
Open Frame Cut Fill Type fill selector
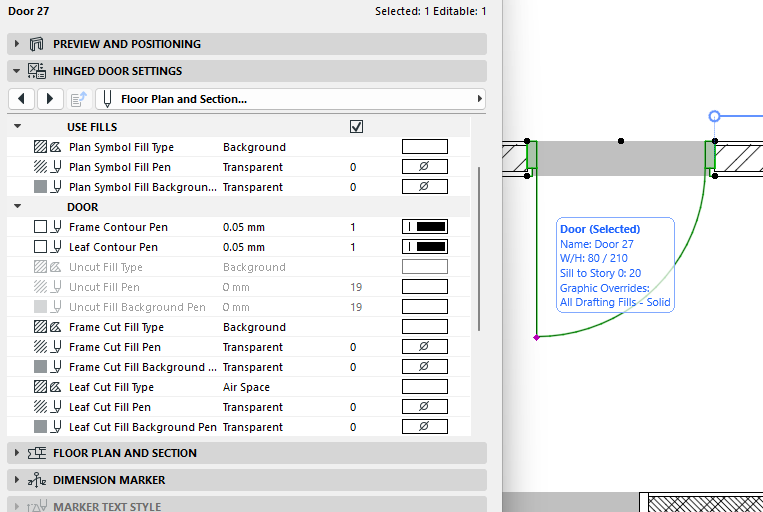coord(425,327)
